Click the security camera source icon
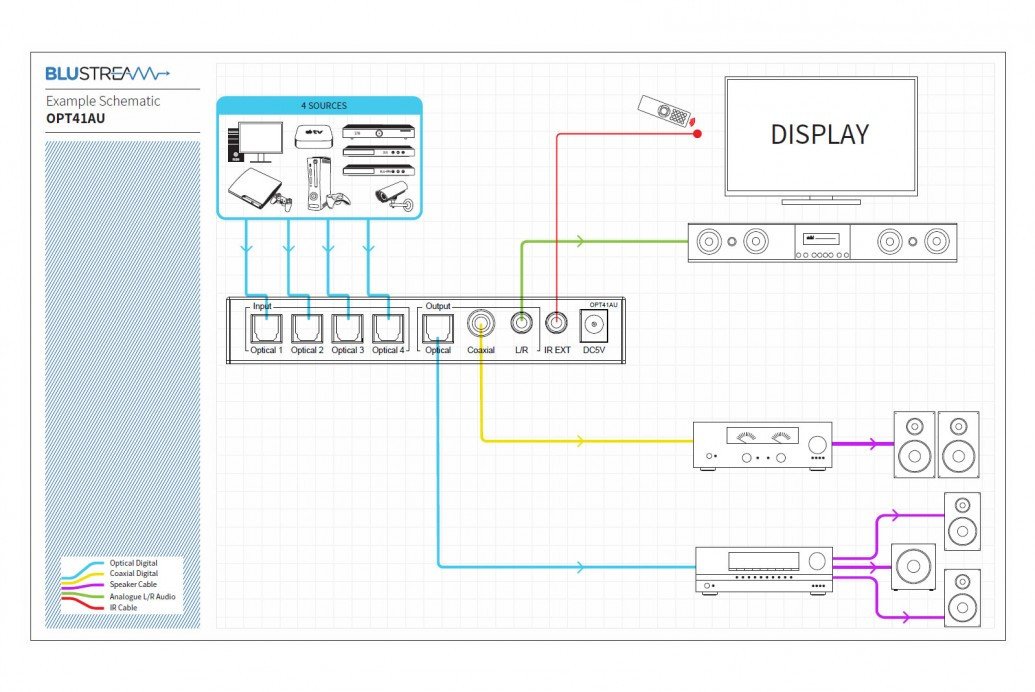Image resolution: width=1035 pixels, height=692 pixels. pyautogui.click(x=393, y=194)
